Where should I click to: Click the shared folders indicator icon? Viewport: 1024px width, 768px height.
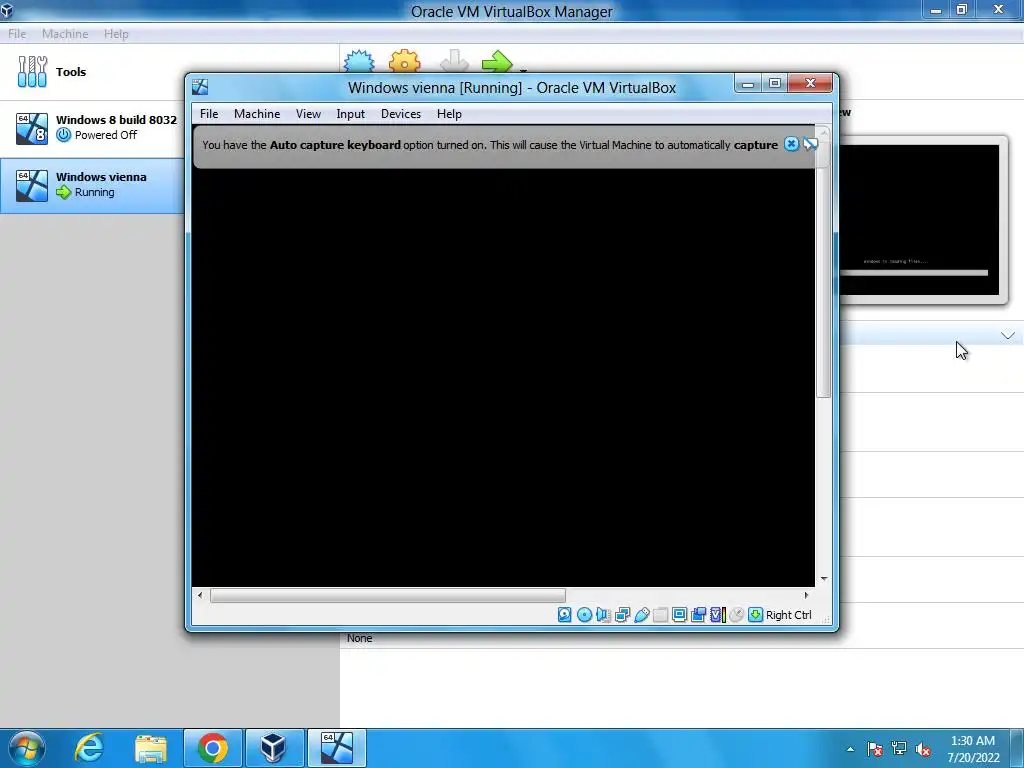pyautogui.click(x=660, y=615)
